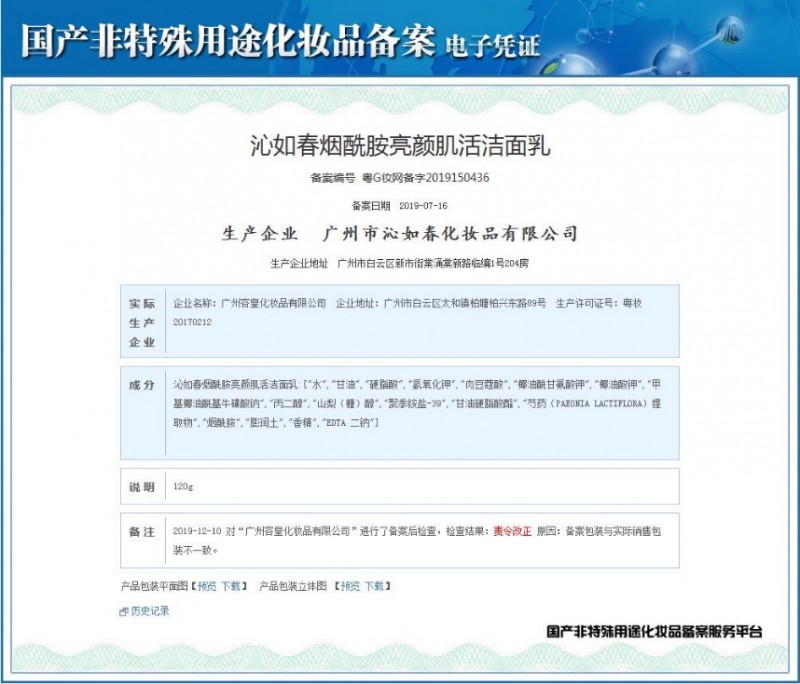This screenshot has height=684, width=800.
Task: Download the product packaging flat image (产品包装平面图 下载)
Action: click(231, 586)
